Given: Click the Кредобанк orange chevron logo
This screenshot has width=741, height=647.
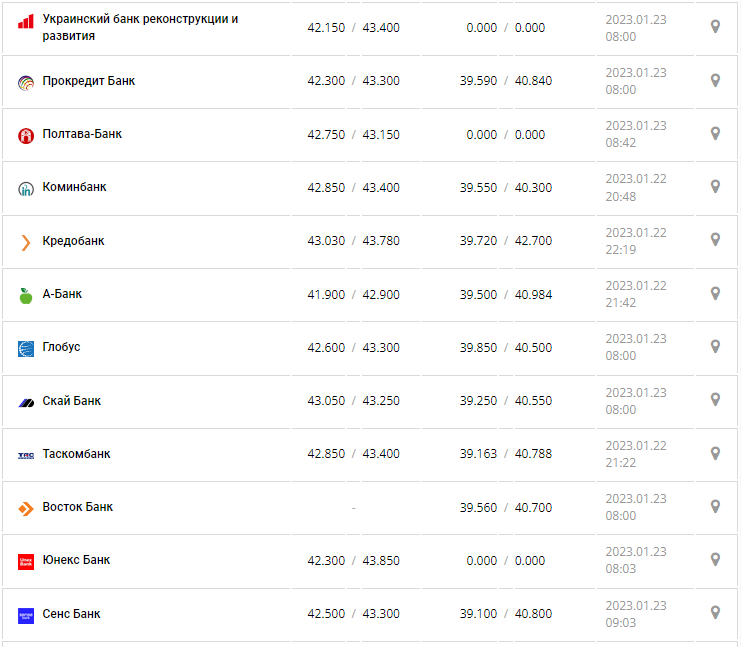Looking at the screenshot, I should (x=26, y=242).
